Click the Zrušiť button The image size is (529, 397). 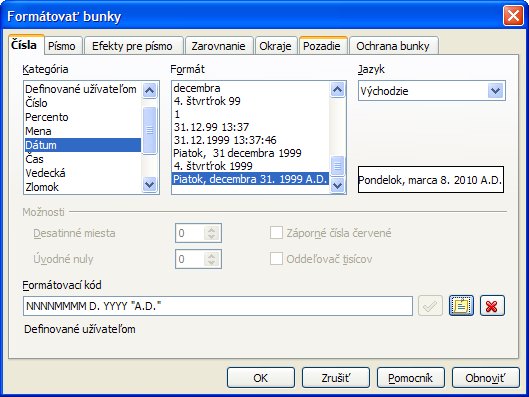pos(336,378)
